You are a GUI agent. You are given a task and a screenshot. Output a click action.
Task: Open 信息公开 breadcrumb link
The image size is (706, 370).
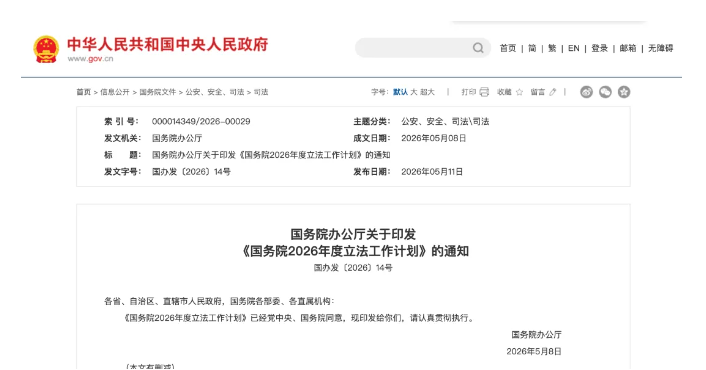pos(115,92)
